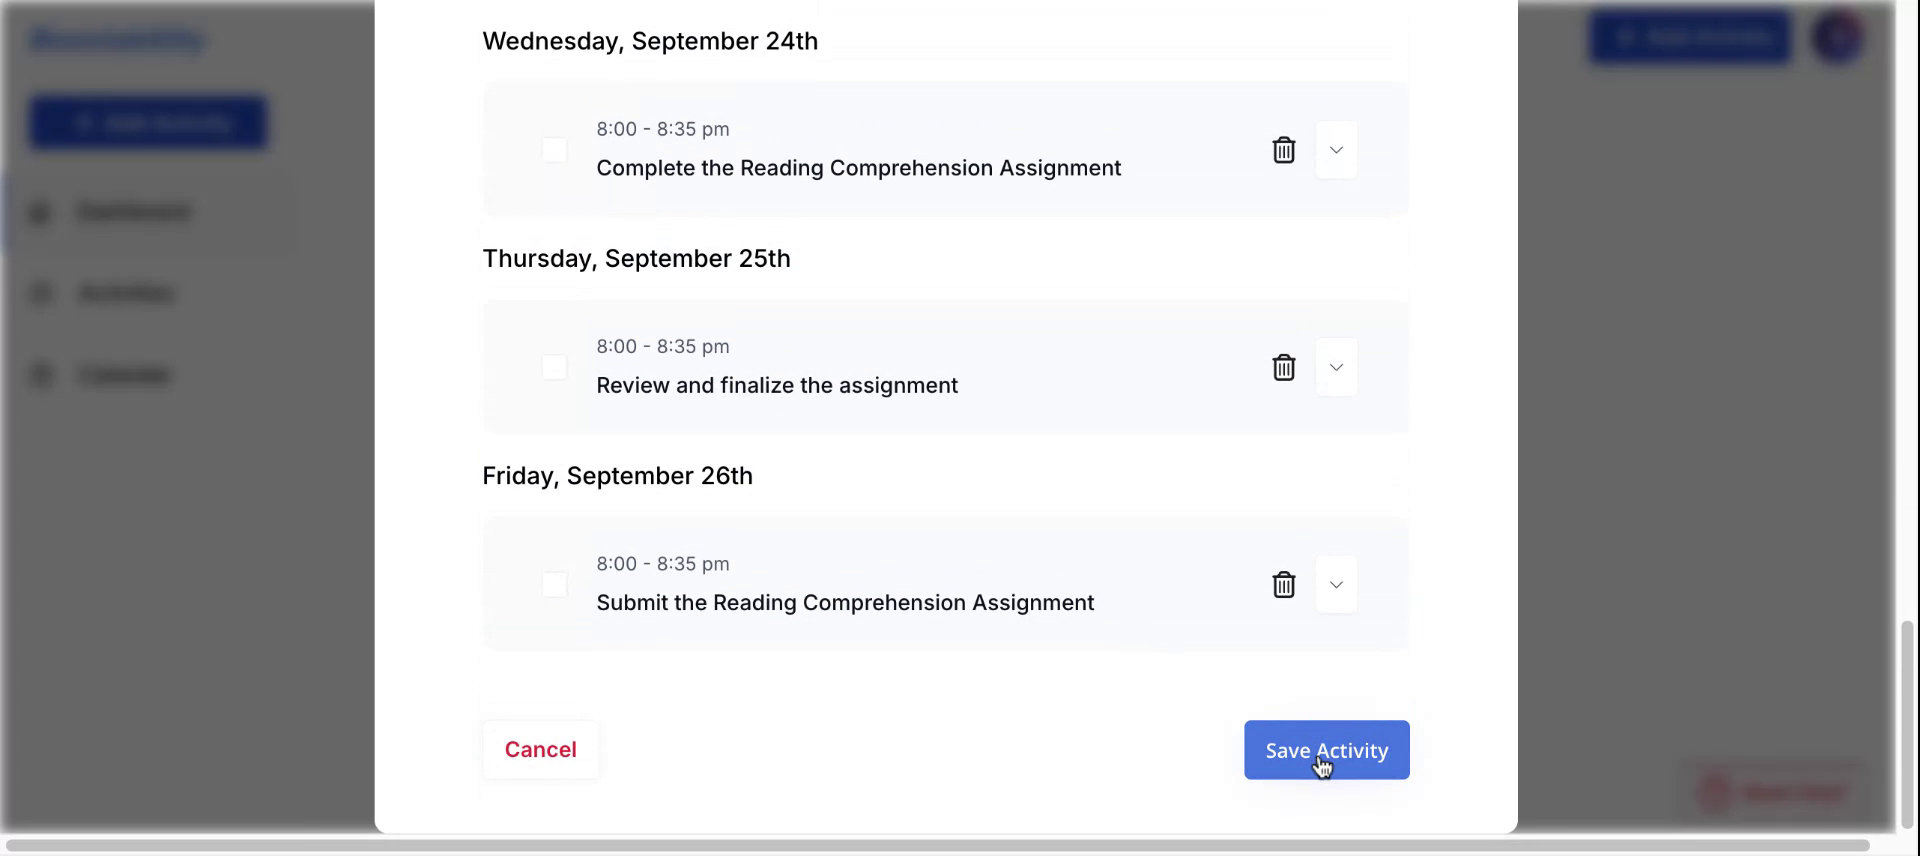Click the horizontal scrollbar at the bottom
The width and height of the screenshot is (1920, 856).
pos(935,845)
